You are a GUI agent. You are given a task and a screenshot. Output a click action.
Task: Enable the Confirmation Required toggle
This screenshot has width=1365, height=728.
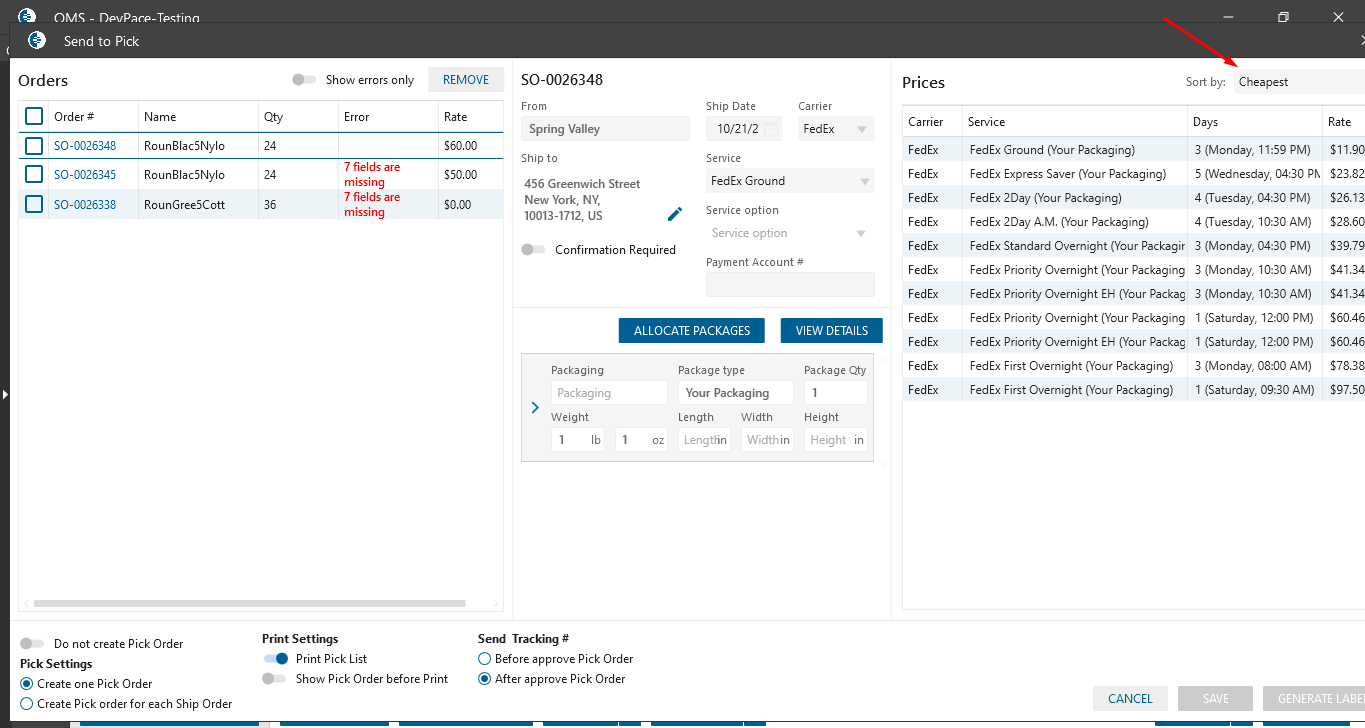pos(533,250)
